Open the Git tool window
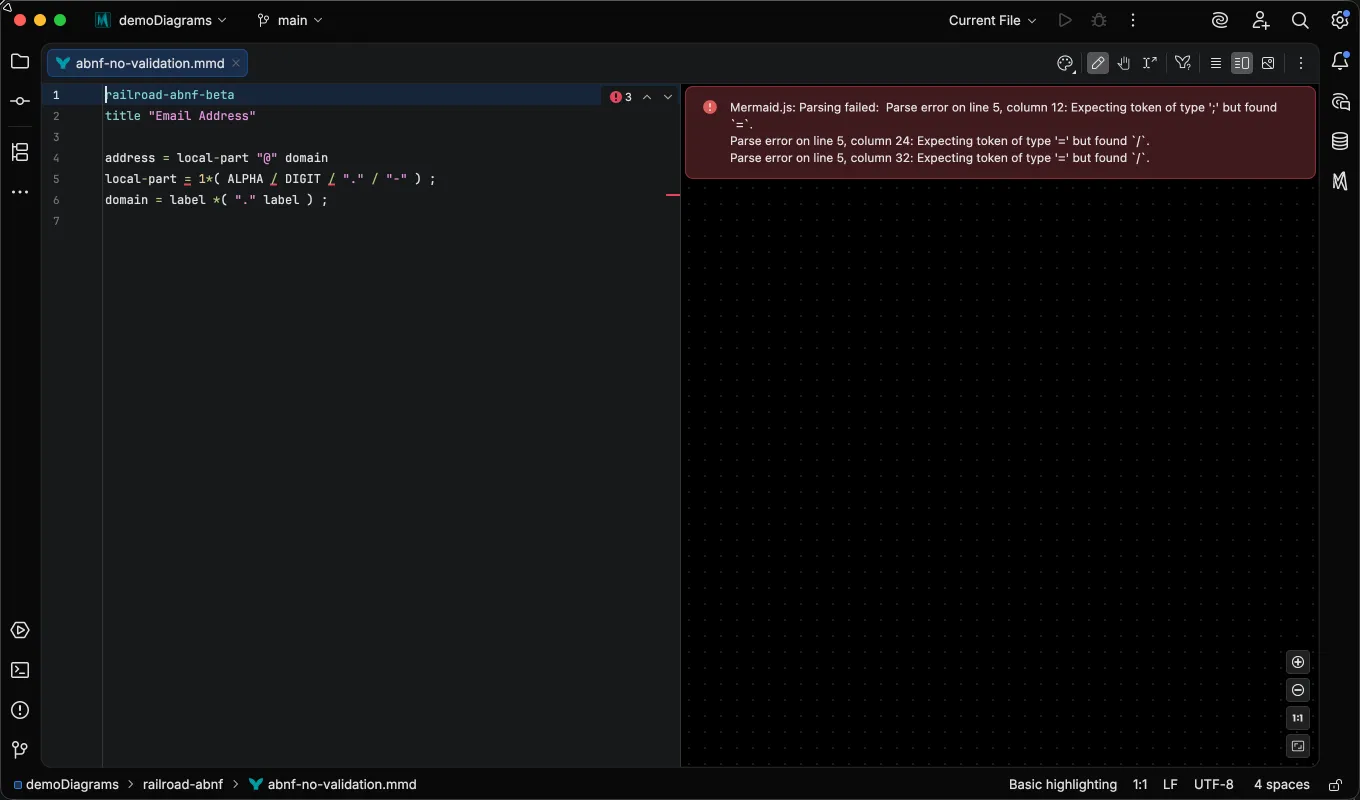 click(20, 750)
